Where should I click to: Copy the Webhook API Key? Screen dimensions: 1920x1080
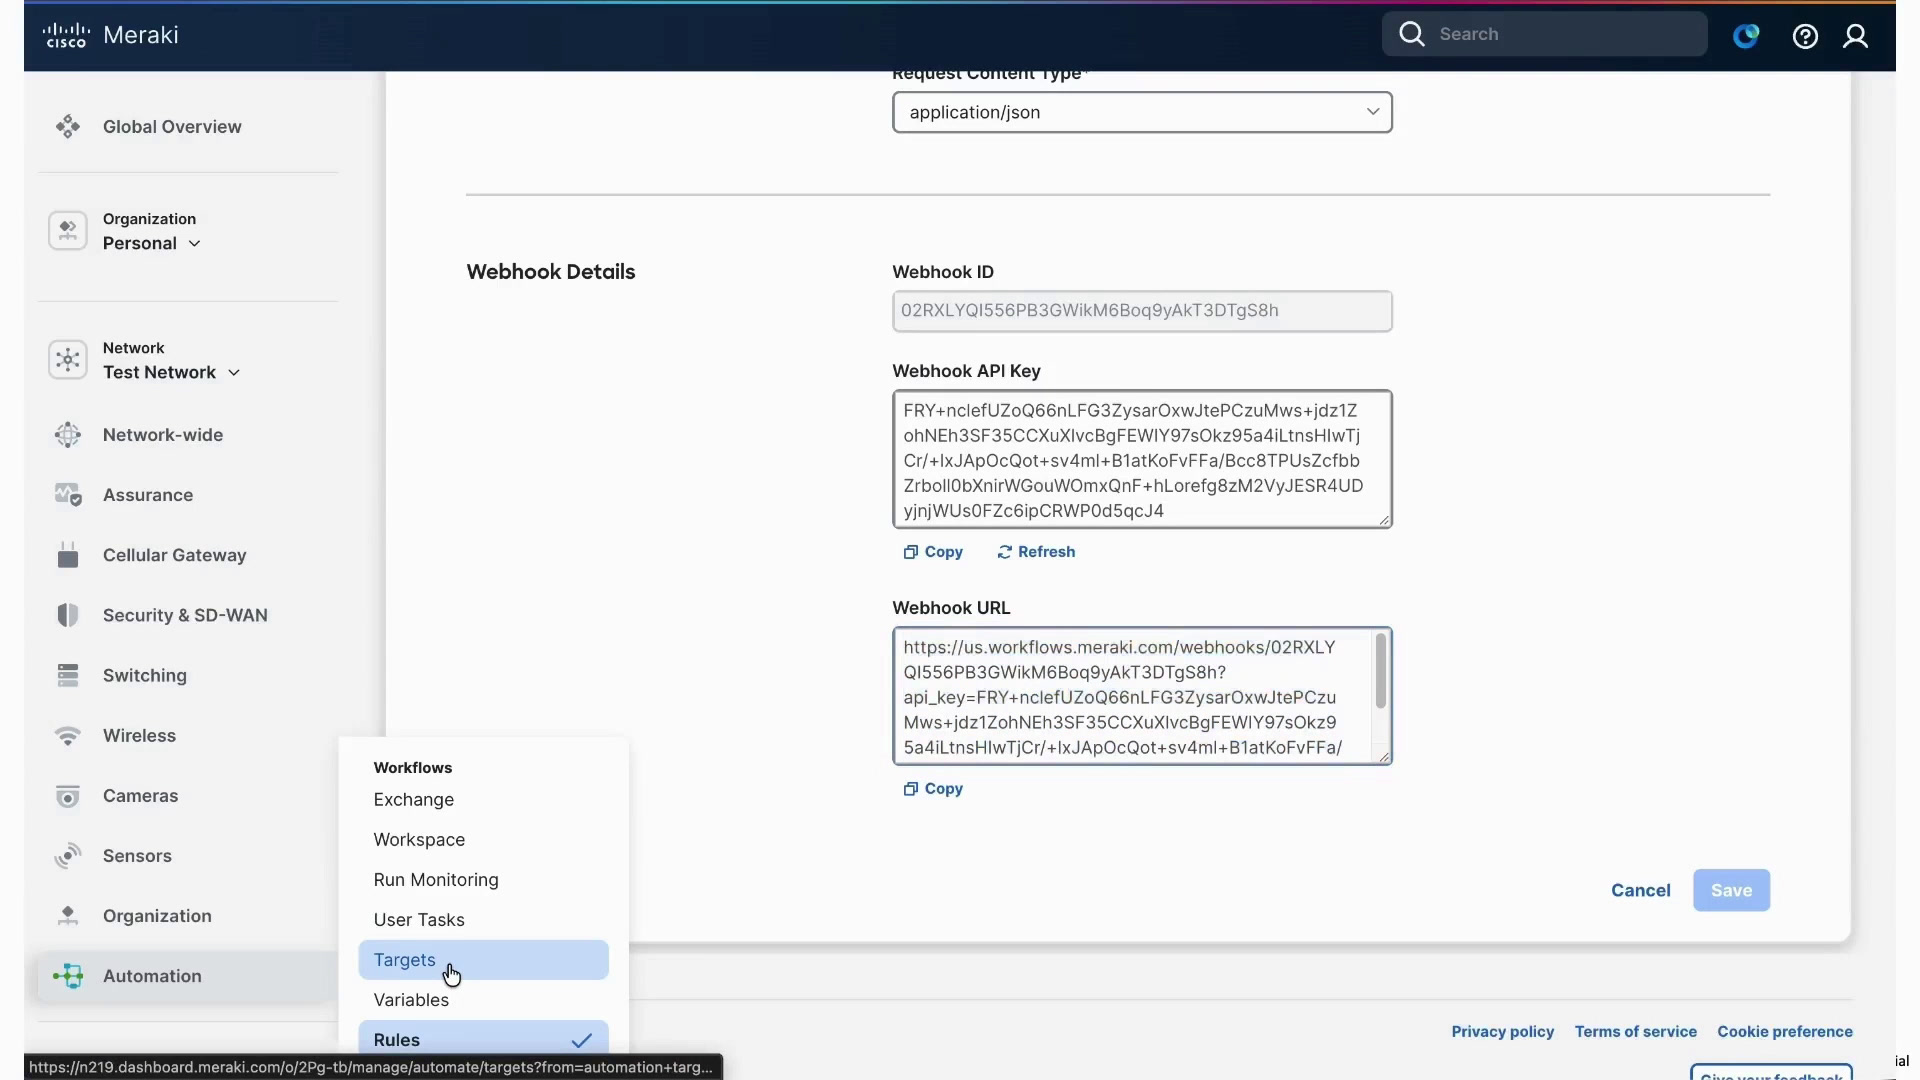pos(933,552)
